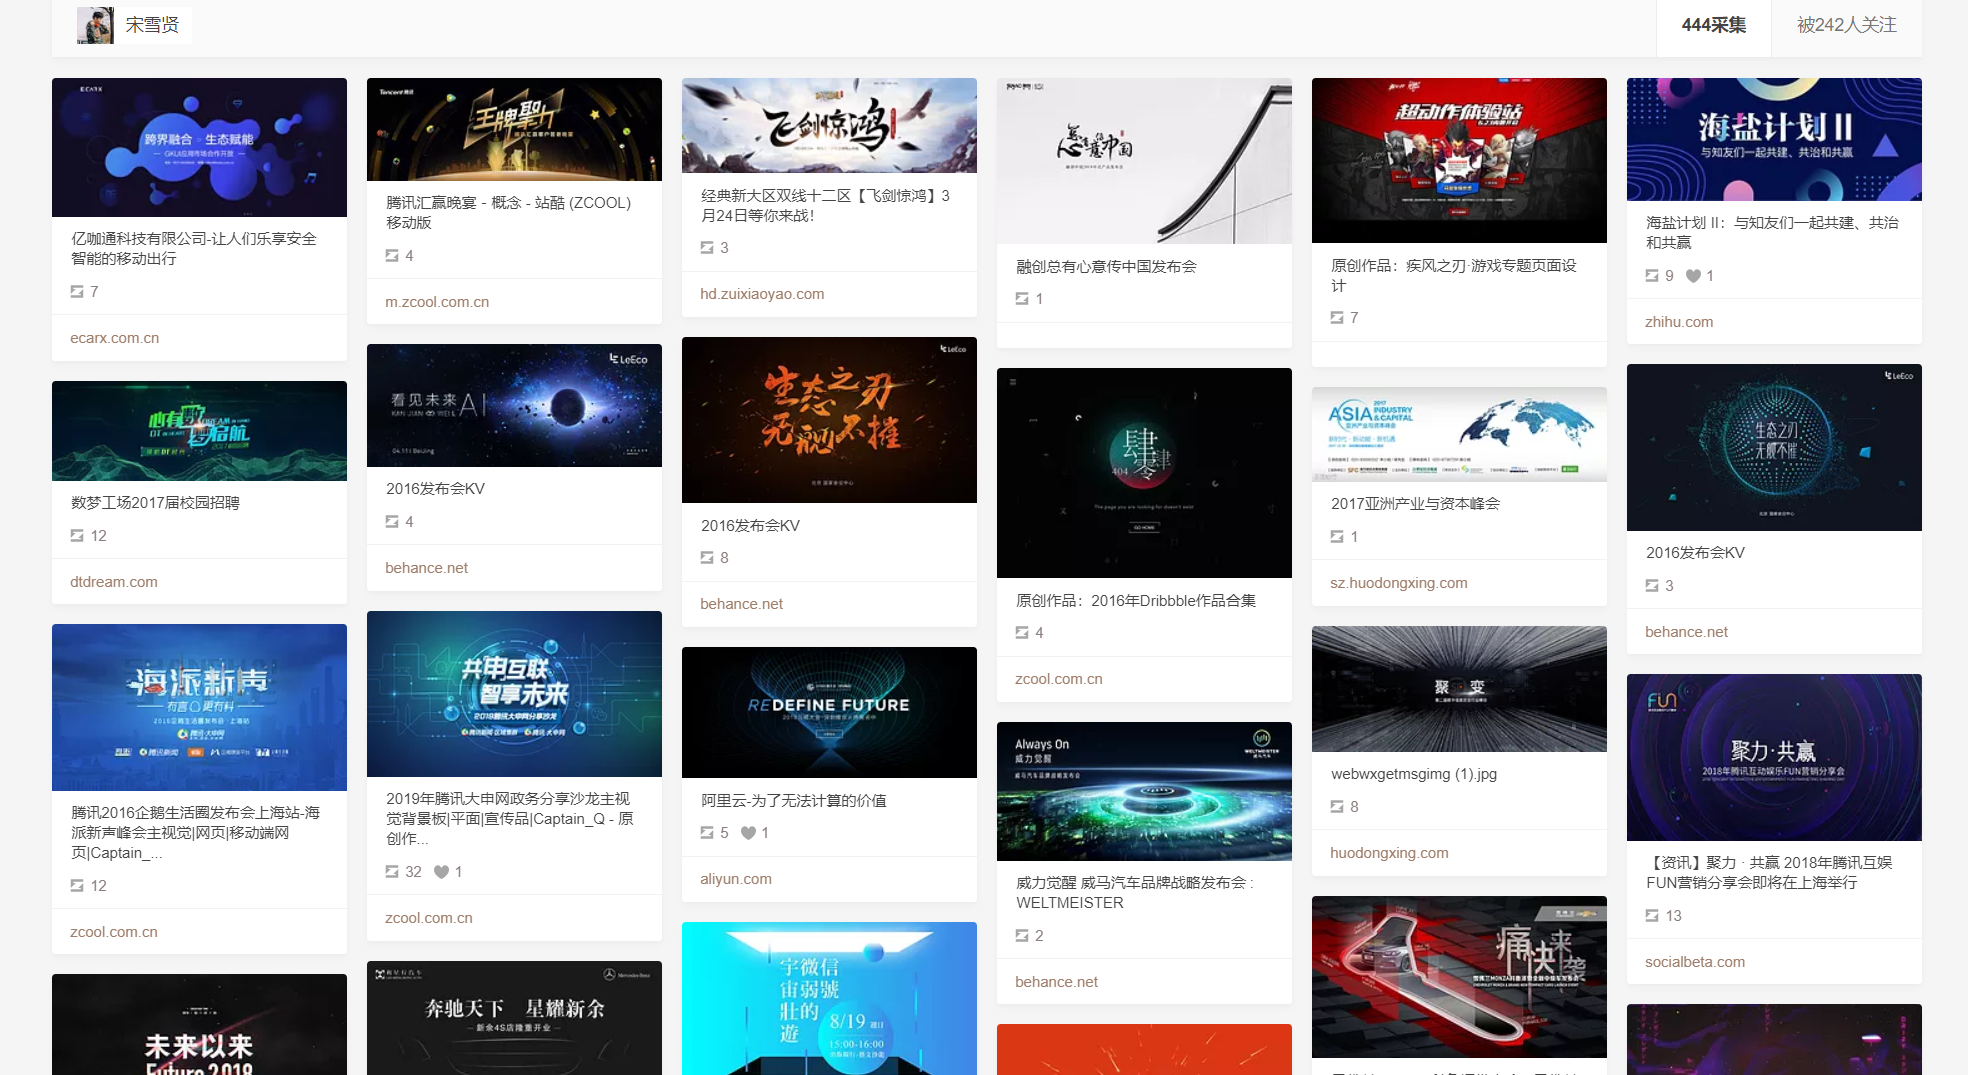Open the 飞剑惊鸿 thumbnail image
Screen dimensions: 1968x1075
point(829,125)
